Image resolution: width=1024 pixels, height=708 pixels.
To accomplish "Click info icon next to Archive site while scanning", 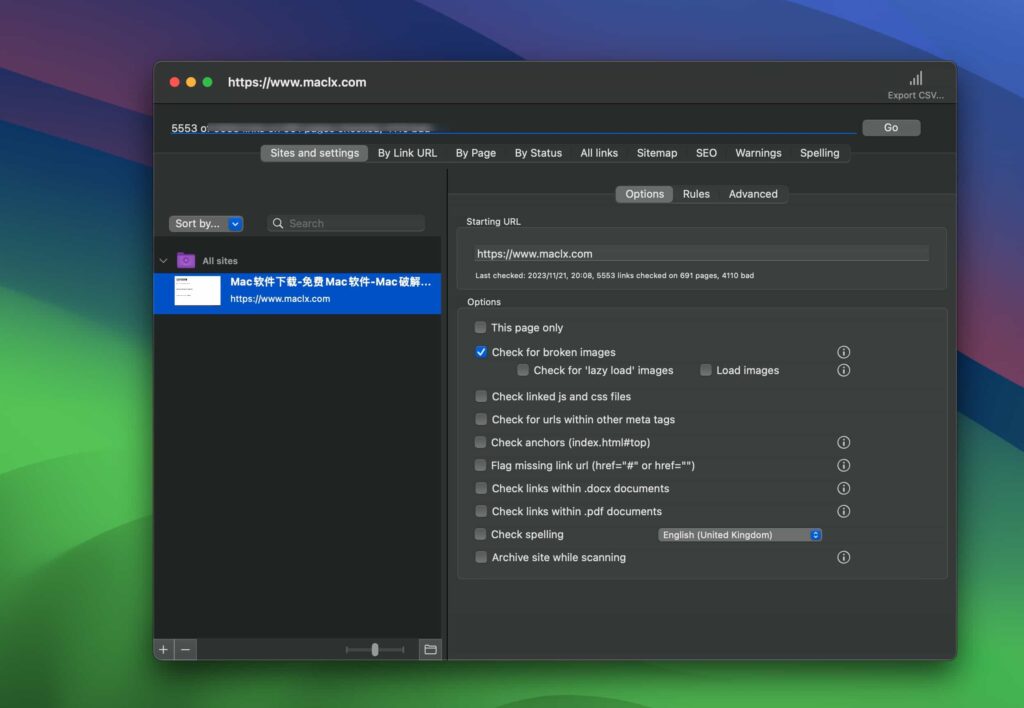I will point(843,557).
